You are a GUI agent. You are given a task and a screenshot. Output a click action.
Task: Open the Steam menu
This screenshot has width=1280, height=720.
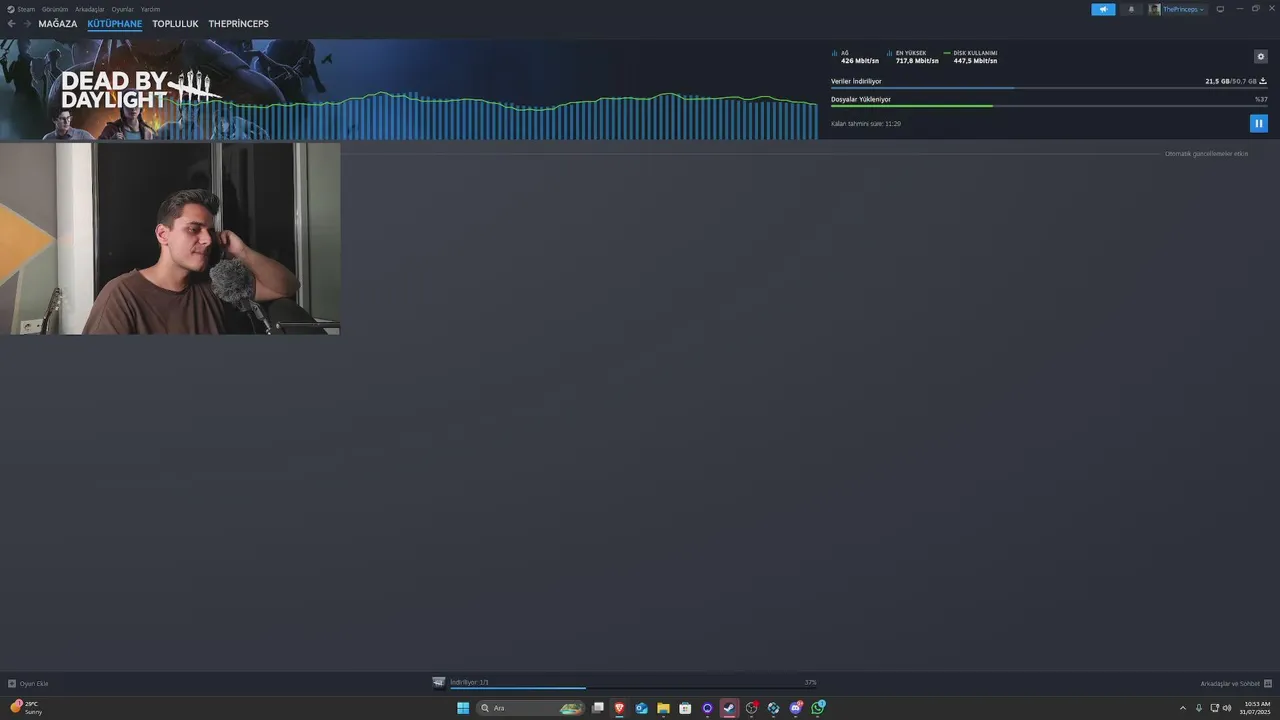pyautogui.click(x=21, y=9)
